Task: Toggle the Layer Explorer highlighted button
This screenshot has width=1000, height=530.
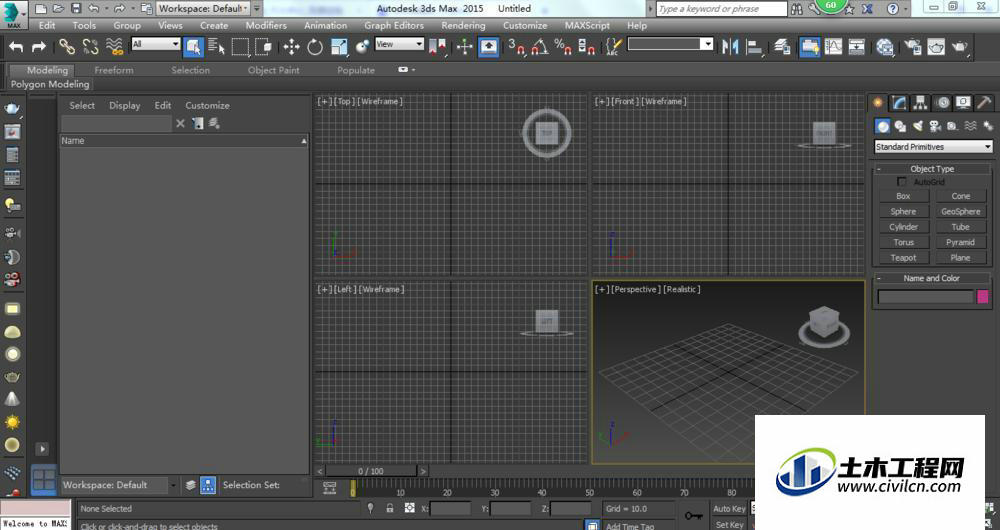Action: tap(809, 47)
